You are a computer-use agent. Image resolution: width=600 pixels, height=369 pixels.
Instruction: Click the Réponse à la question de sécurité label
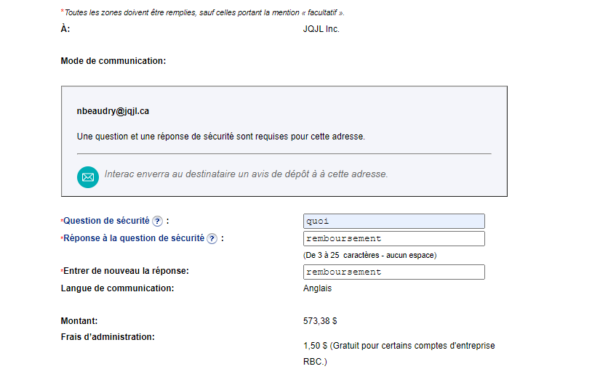click(134, 238)
